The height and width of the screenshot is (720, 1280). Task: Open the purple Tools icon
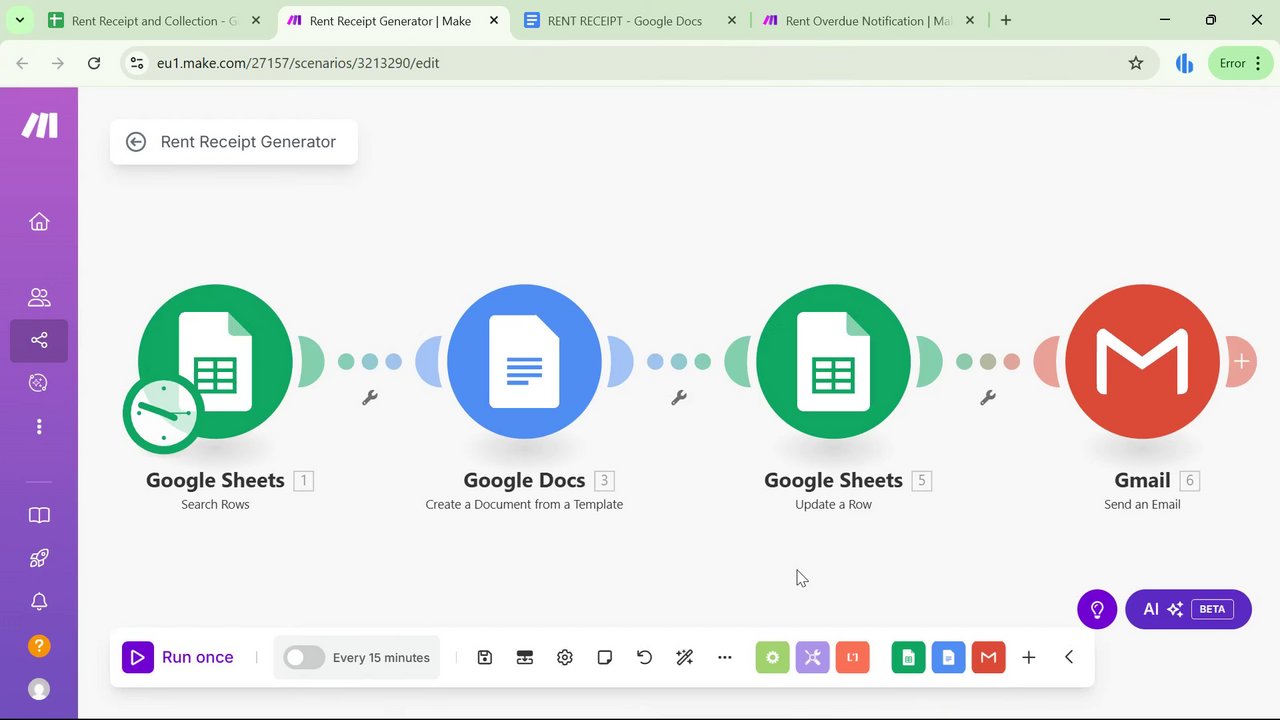tap(812, 657)
